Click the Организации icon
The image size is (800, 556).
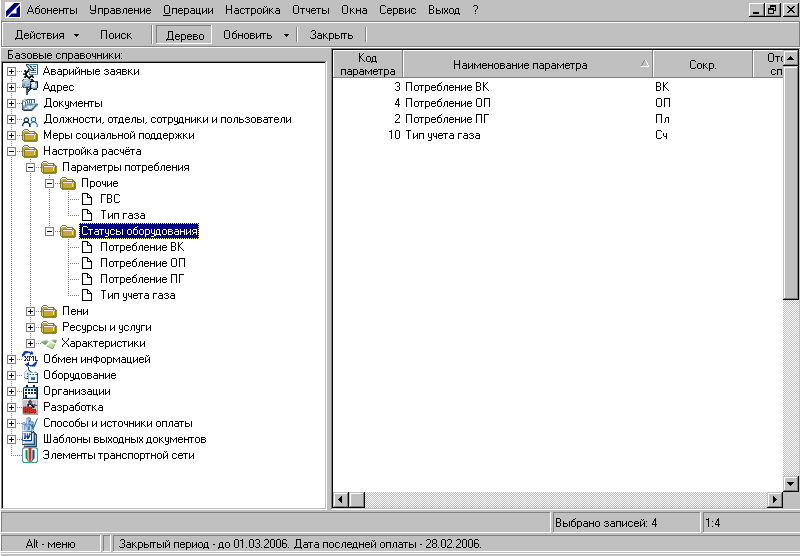tap(30, 391)
